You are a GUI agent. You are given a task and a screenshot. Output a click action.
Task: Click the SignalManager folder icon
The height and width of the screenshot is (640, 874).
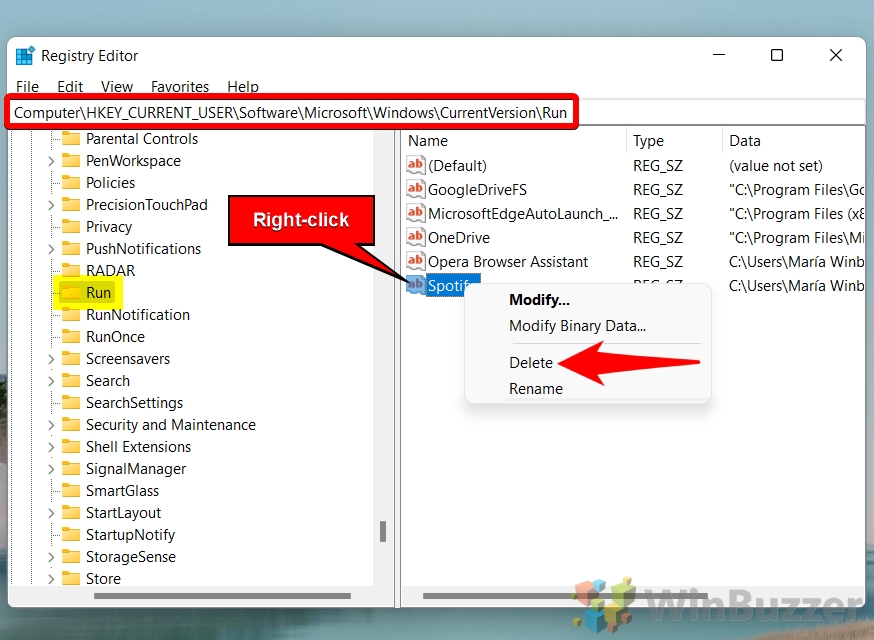[71, 468]
